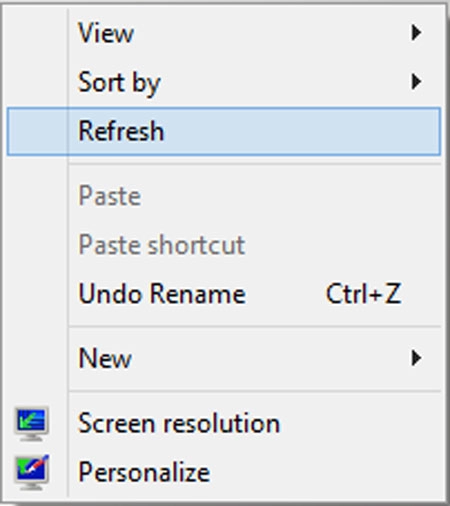Select Undo Rename in the menu
The height and width of the screenshot is (506, 450).
click(x=224, y=294)
